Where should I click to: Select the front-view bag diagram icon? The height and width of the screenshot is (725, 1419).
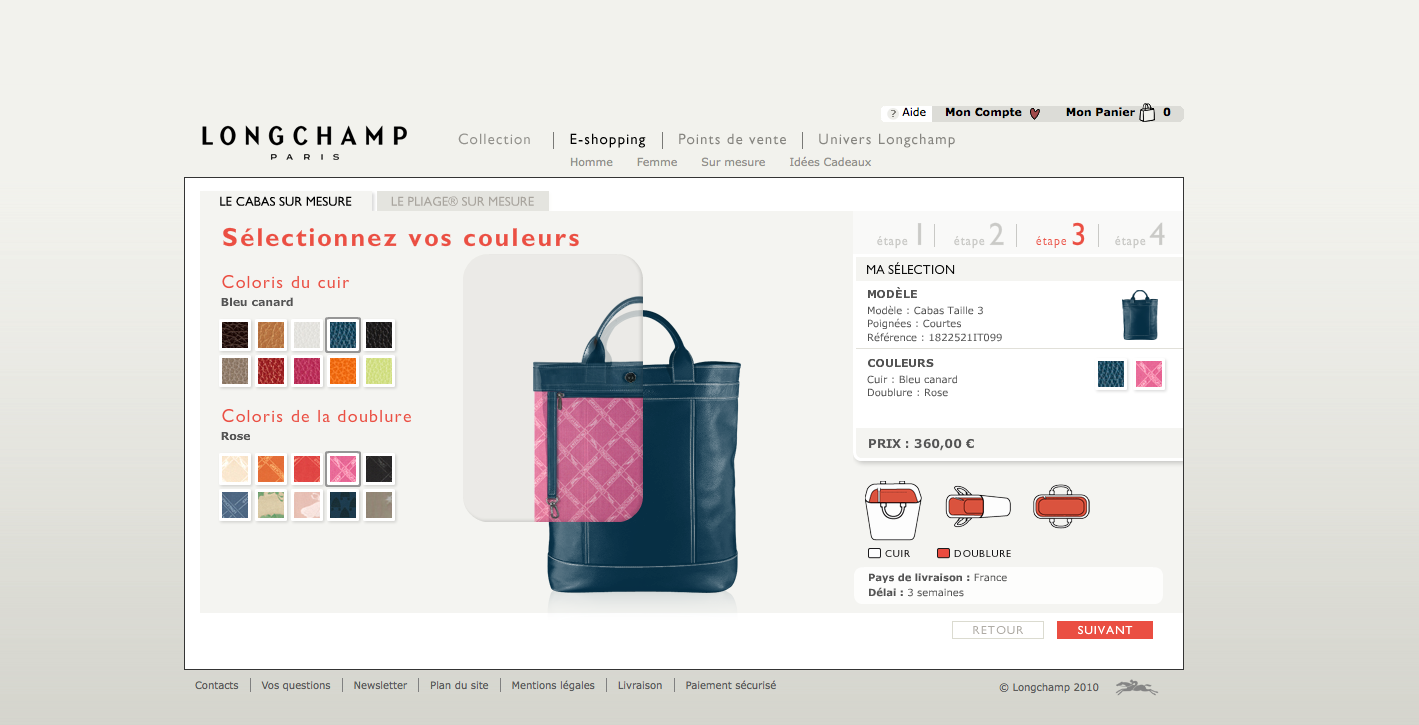893,510
